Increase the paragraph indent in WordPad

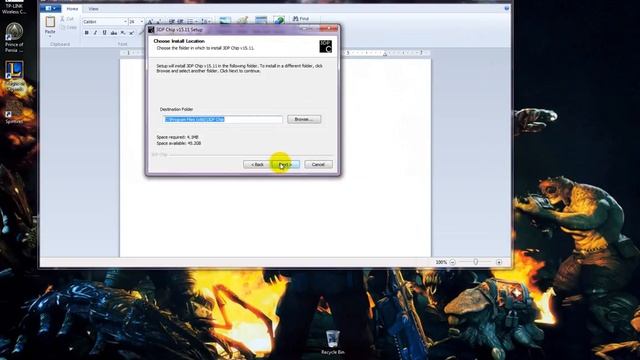coord(180,21)
